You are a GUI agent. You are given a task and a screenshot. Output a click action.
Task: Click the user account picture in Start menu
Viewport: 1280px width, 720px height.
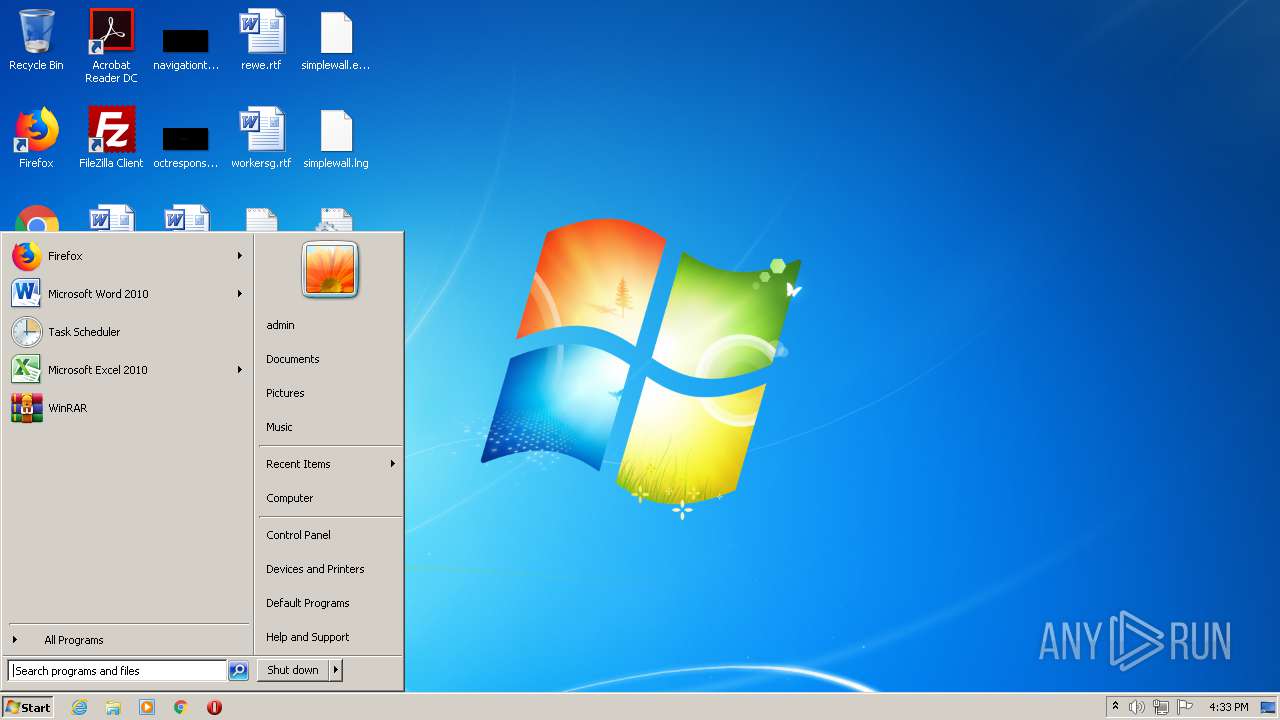[x=330, y=270]
